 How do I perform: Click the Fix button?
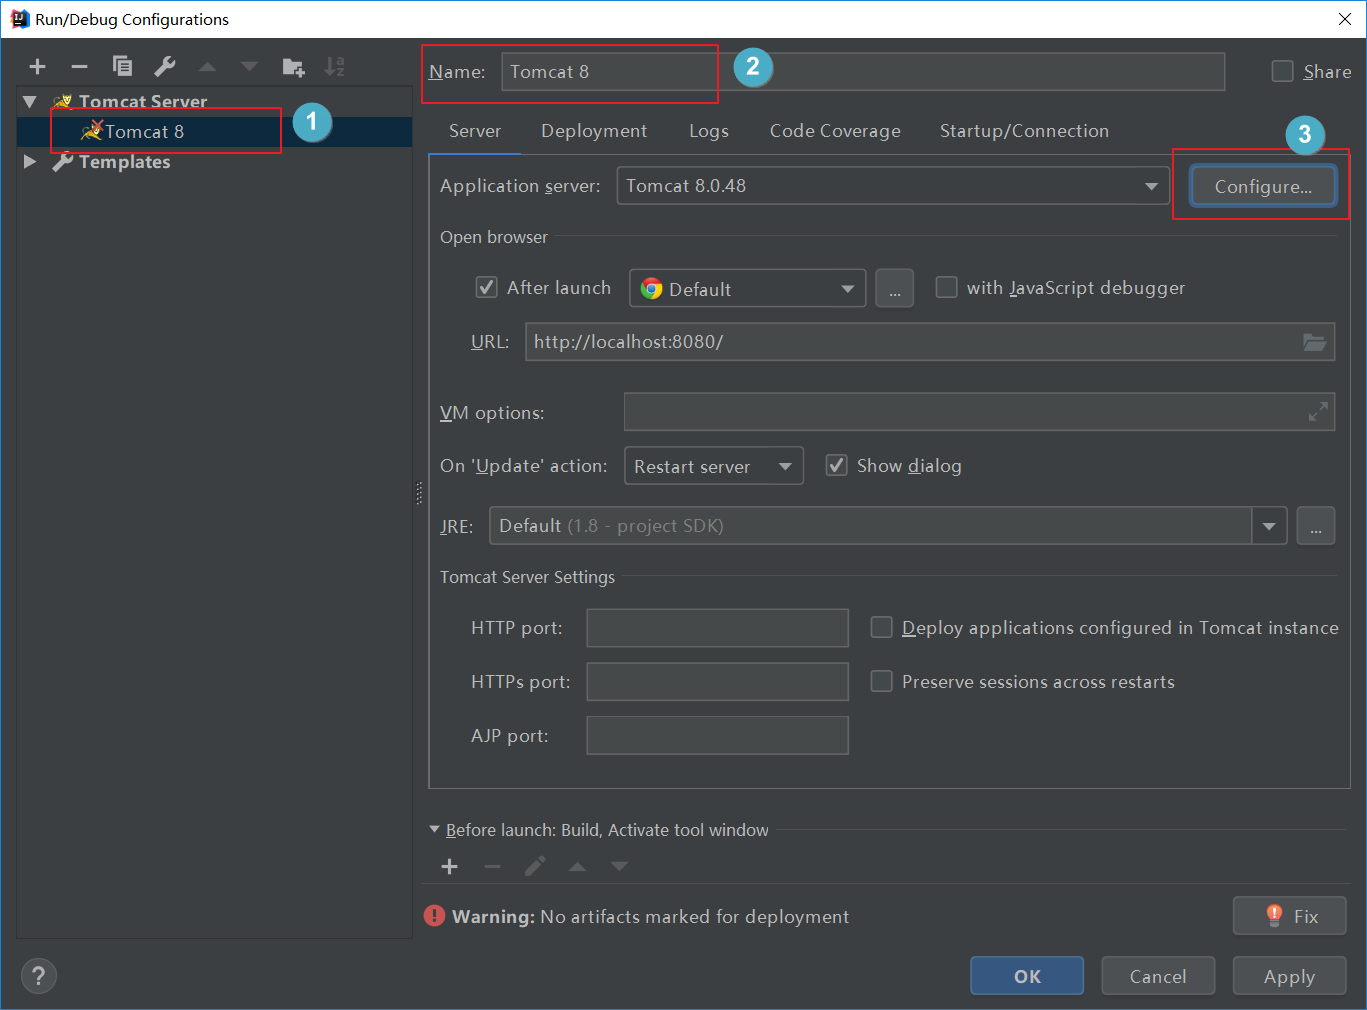[x=1290, y=916]
